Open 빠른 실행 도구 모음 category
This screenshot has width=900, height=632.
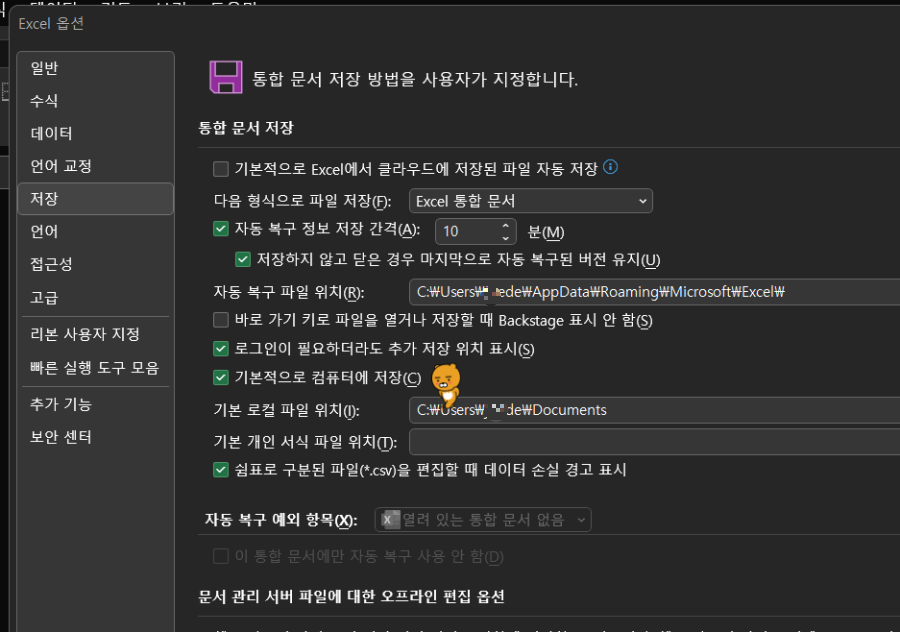[x=96, y=367]
